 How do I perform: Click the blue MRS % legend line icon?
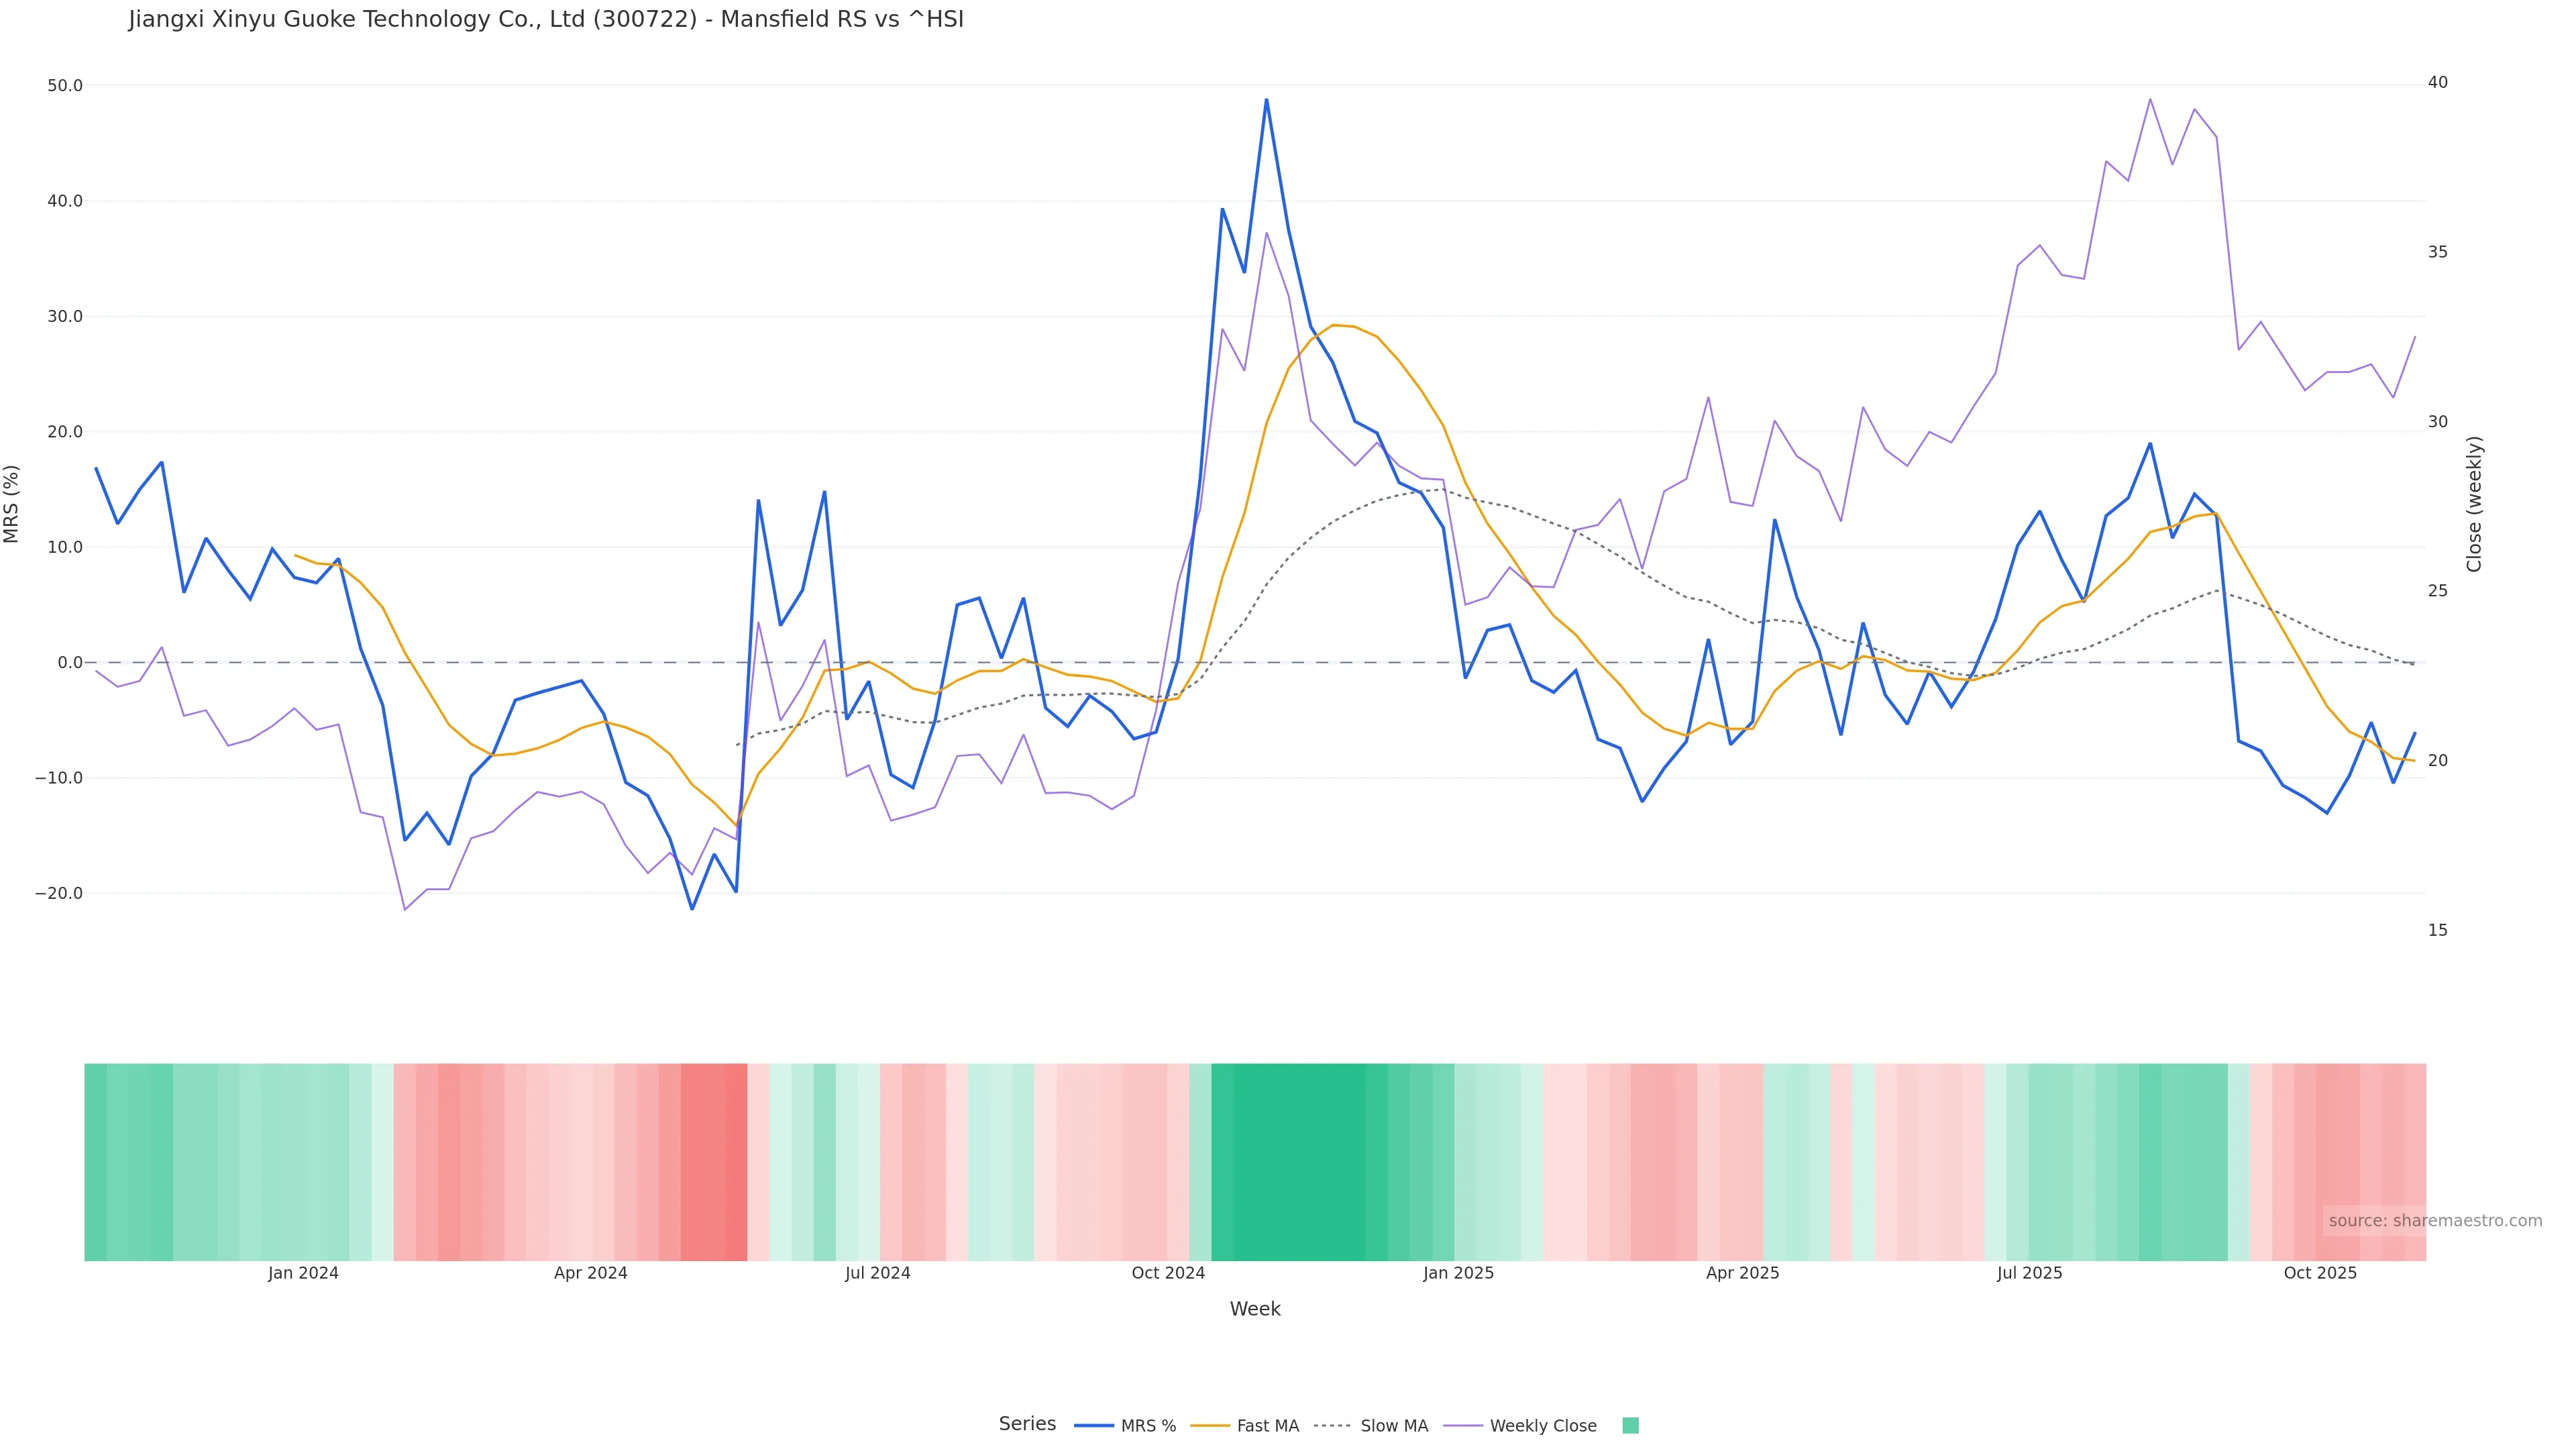coord(1094,1426)
